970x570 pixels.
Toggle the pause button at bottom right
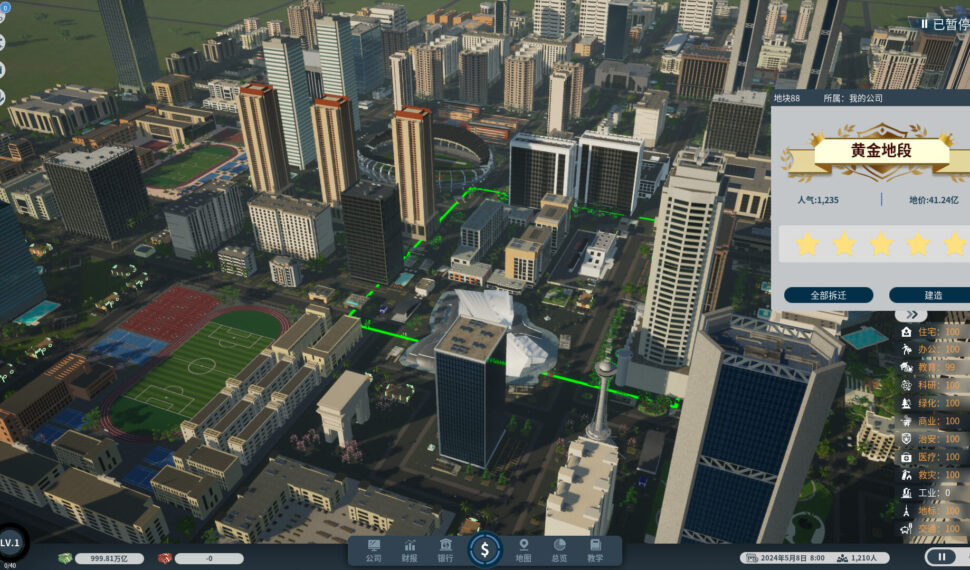pos(941,557)
